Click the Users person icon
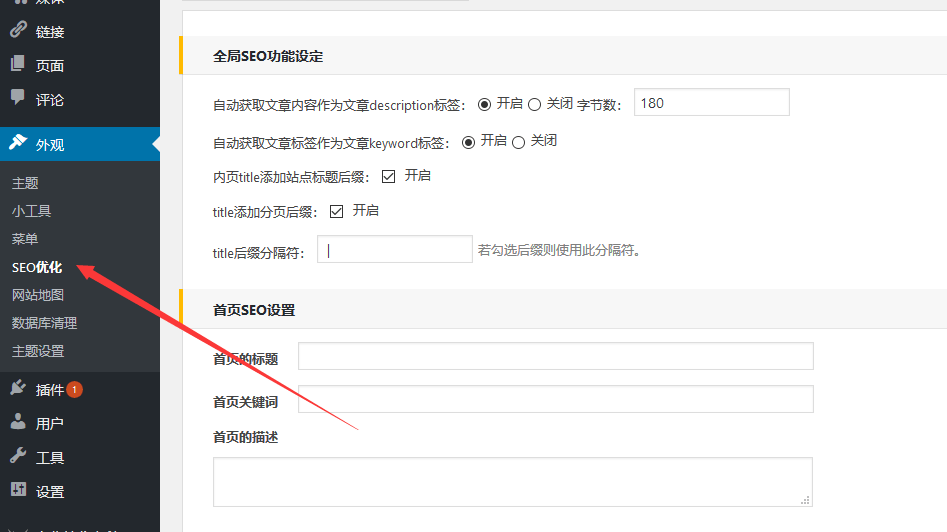The image size is (947, 532). [x=18, y=423]
